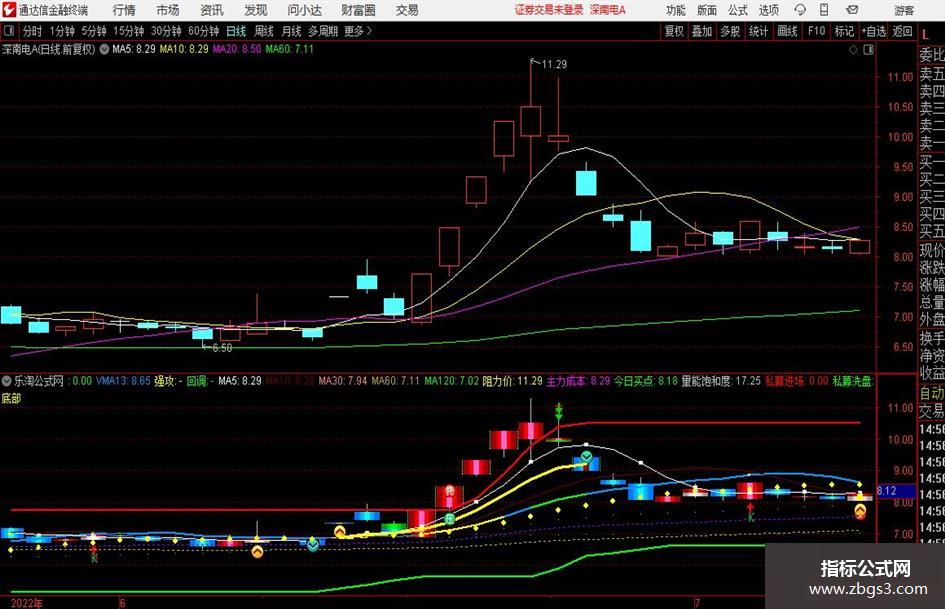Screen dimensions: 945x609
Task: Toggle the left sidebar panel icon
Action: [8, 31]
